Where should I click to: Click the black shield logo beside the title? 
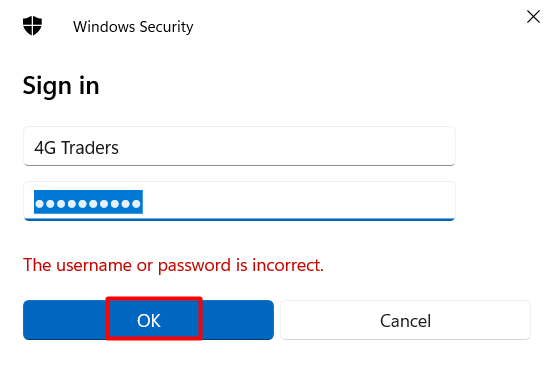pyautogui.click(x=32, y=26)
